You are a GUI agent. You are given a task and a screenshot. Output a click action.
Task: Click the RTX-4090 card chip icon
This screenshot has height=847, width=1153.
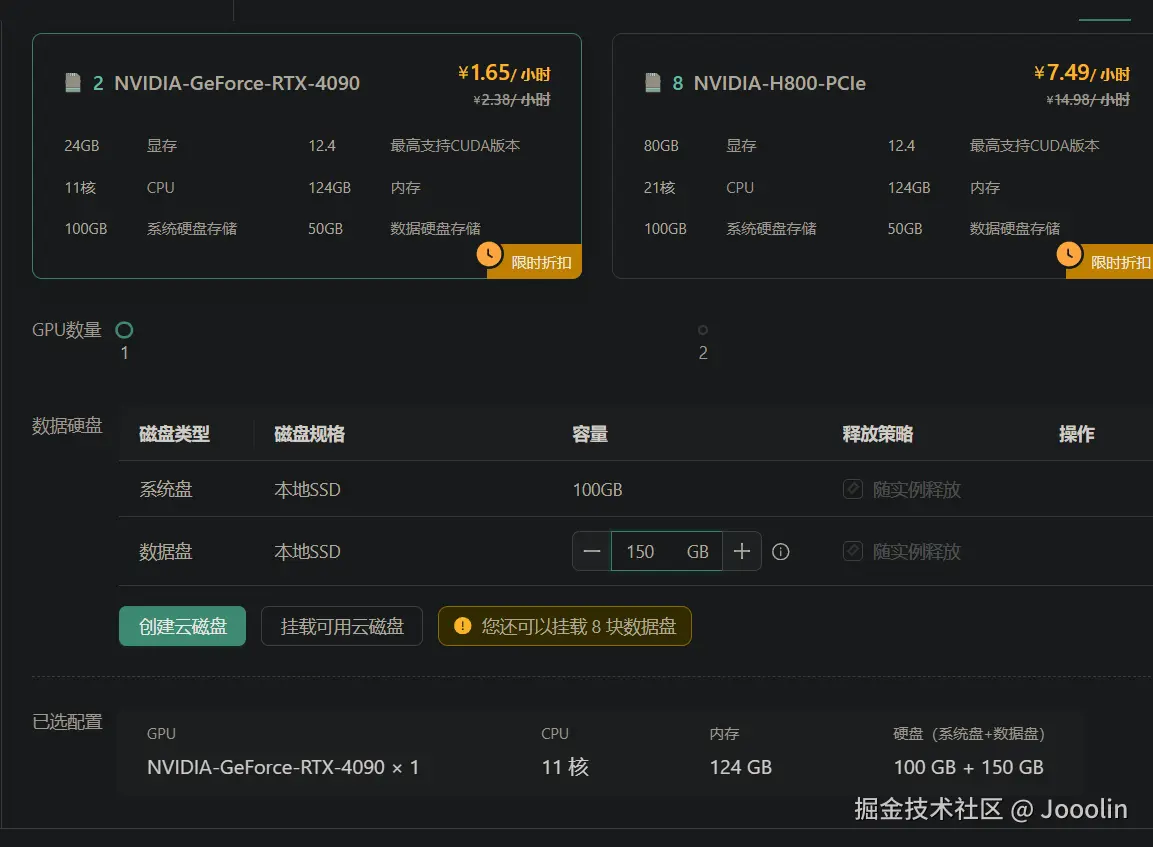pos(73,82)
